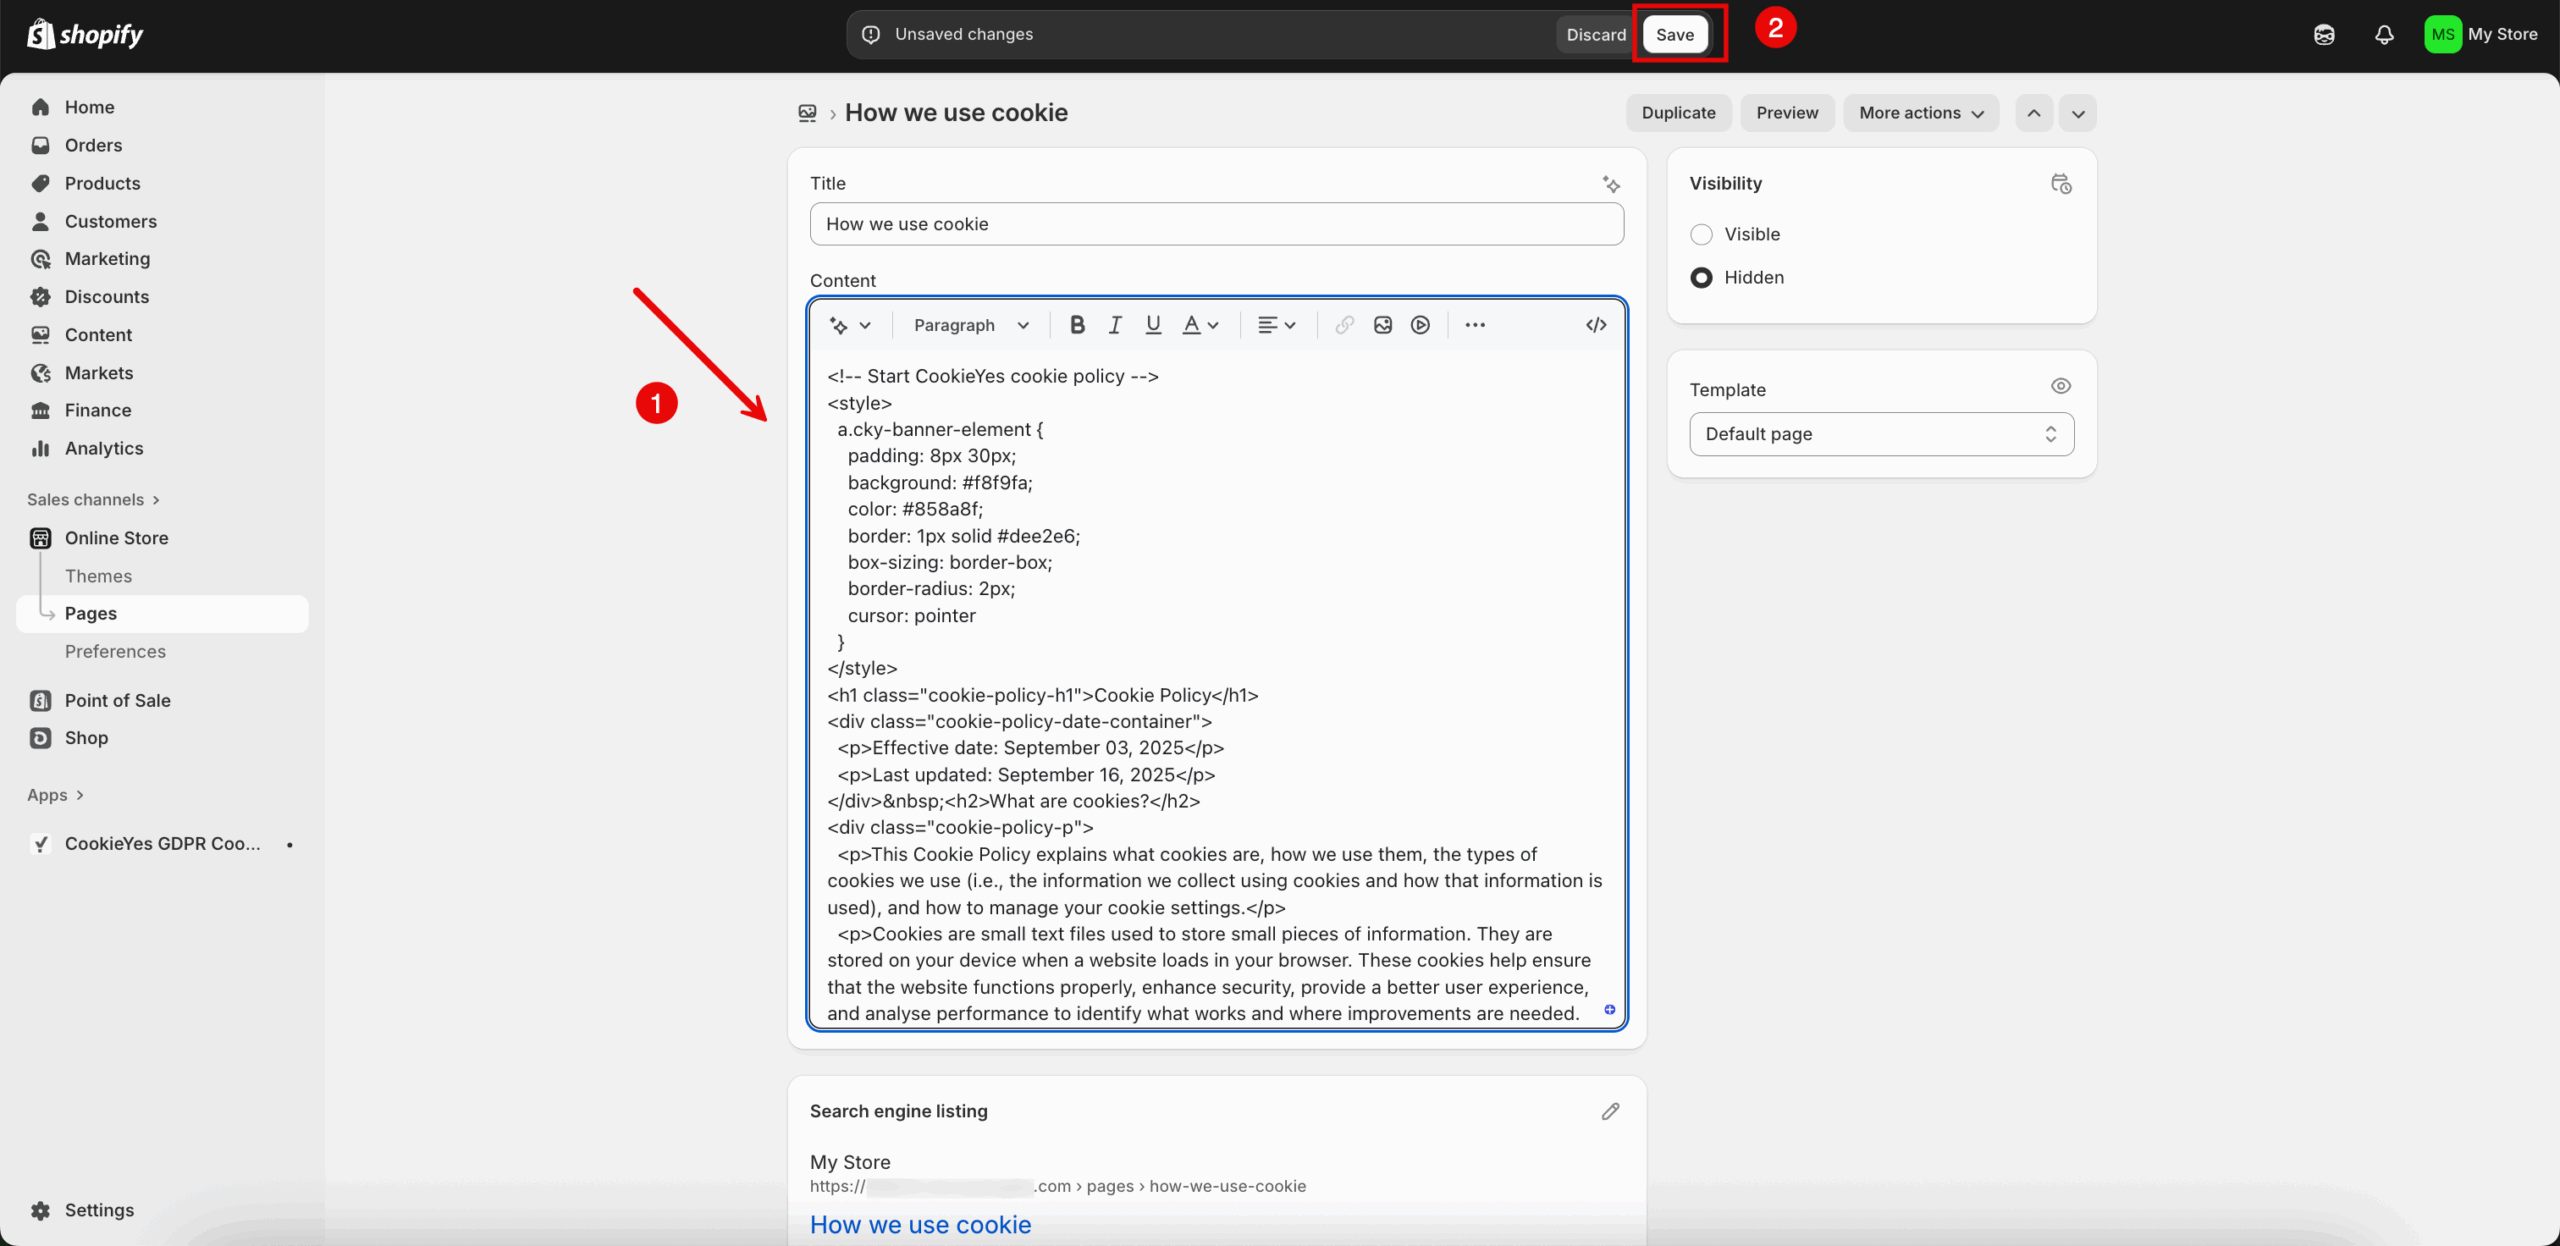Edit the search engine listing pencil icon
2560x1246 pixels.
[x=1610, y=1111]
